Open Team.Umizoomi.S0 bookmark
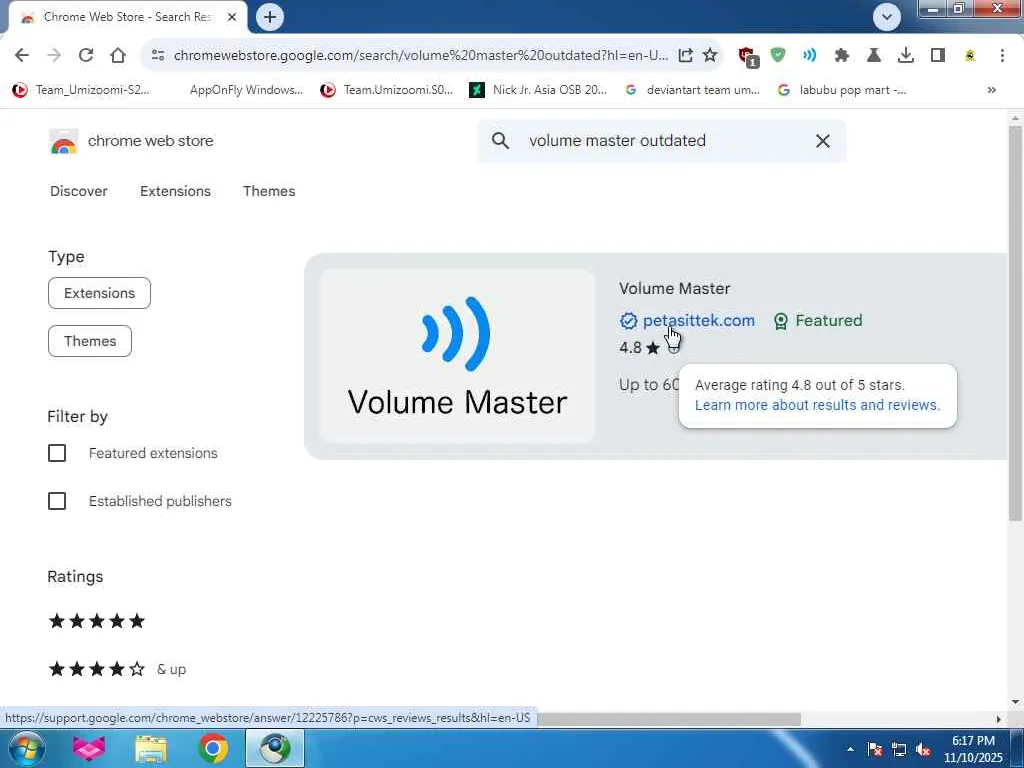 pyautogui.click(x=387, y=90)
